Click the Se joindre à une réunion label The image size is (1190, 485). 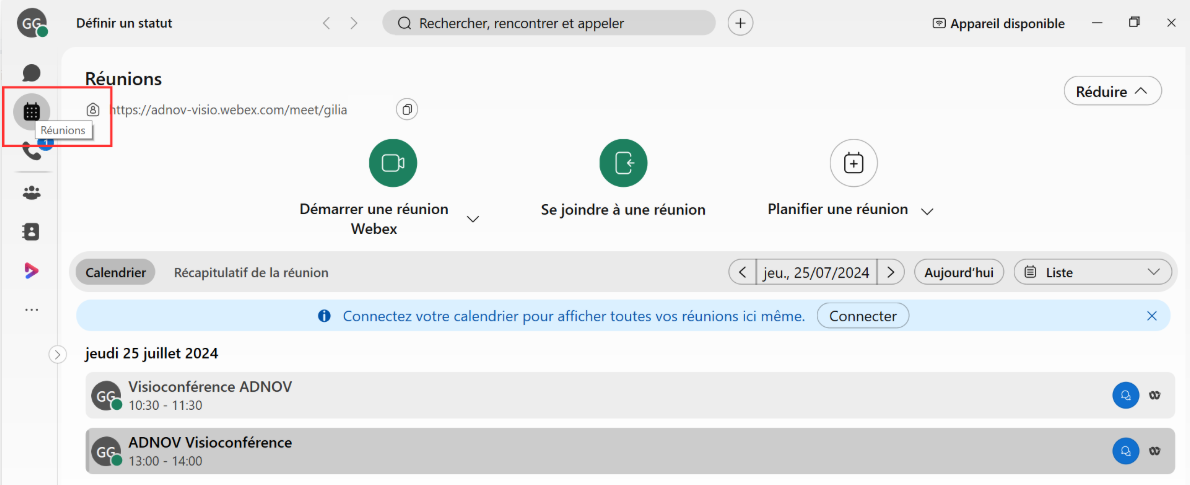click(623, 210)
